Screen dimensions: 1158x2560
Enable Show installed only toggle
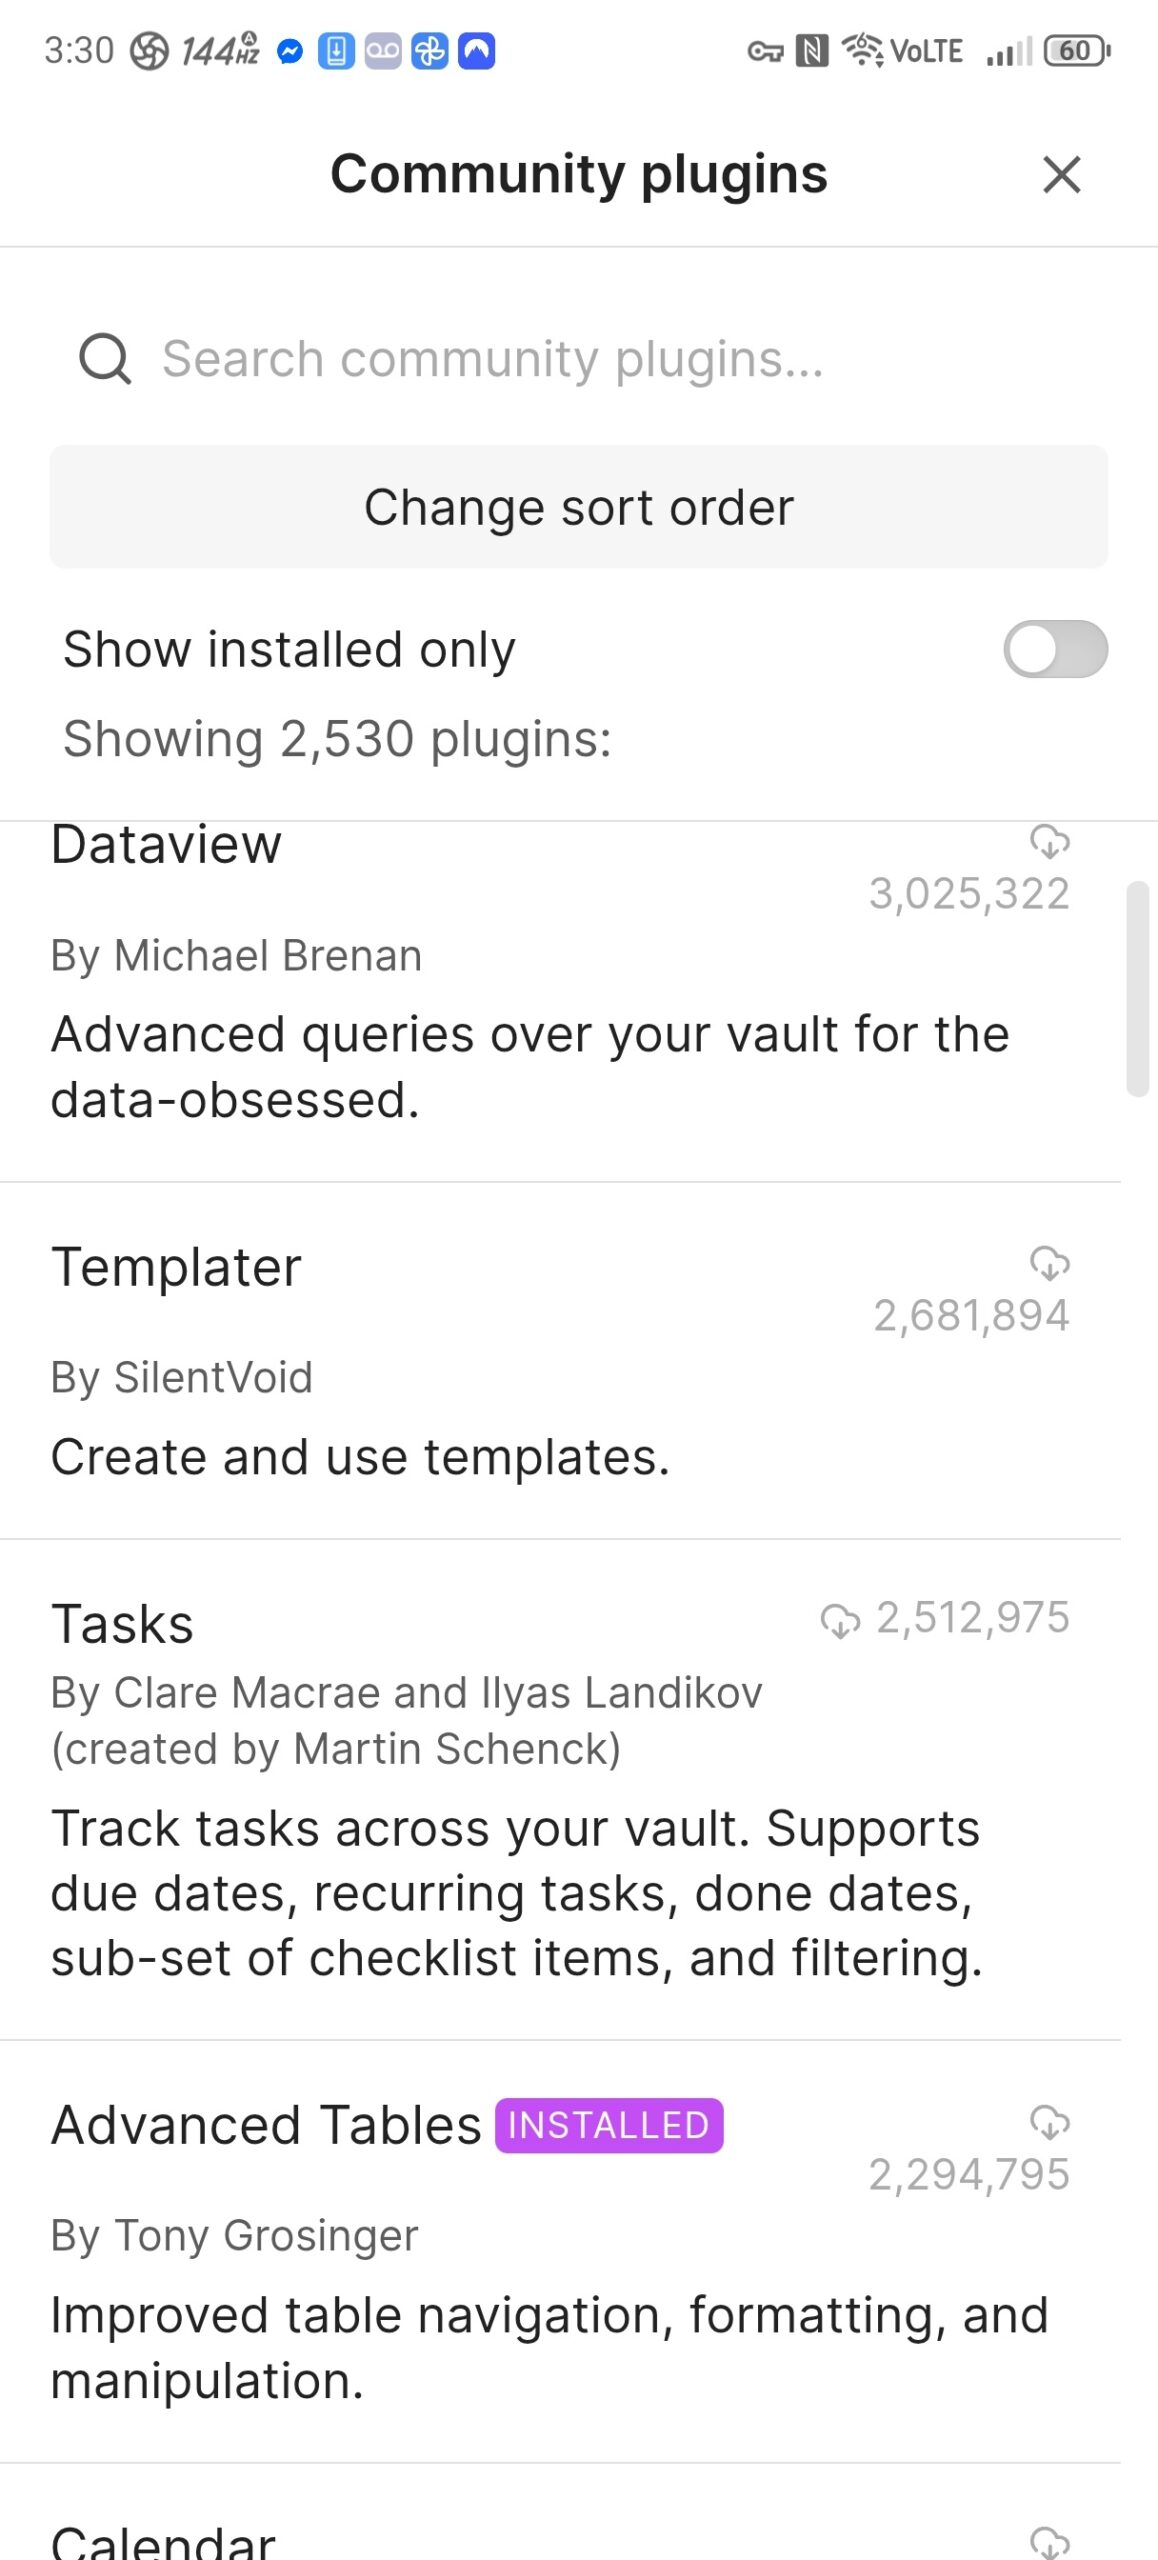[x=1055, y=650]
